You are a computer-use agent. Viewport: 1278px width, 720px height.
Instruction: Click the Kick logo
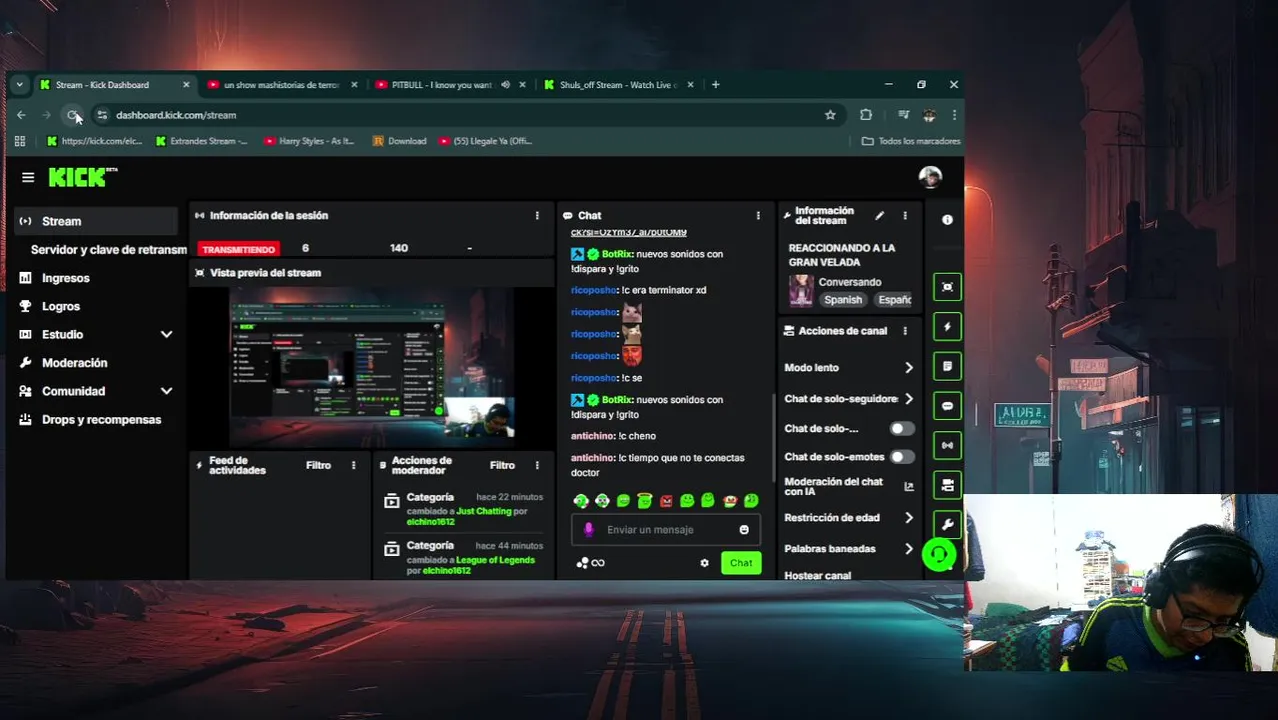click(x=83, y=177)
